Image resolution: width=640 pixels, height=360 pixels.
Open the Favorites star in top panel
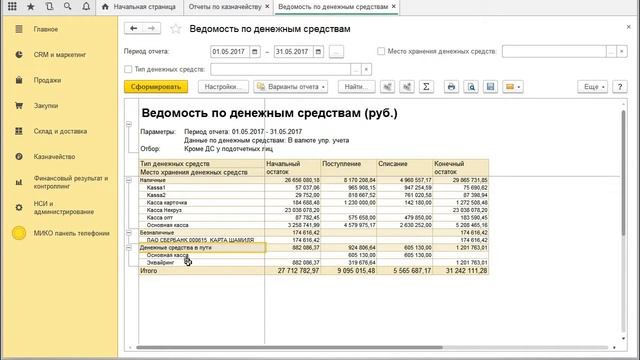click(x=31, y=7)
